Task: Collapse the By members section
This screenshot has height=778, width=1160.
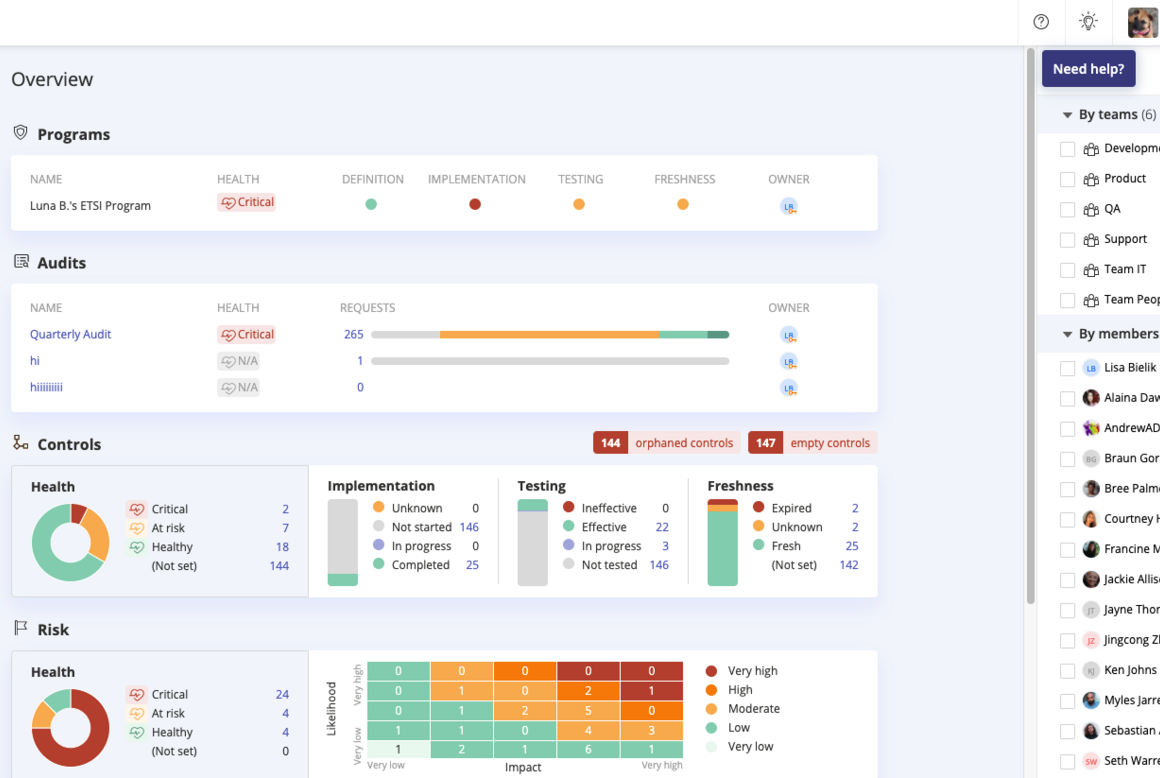Action: (x=1067, y=334)
